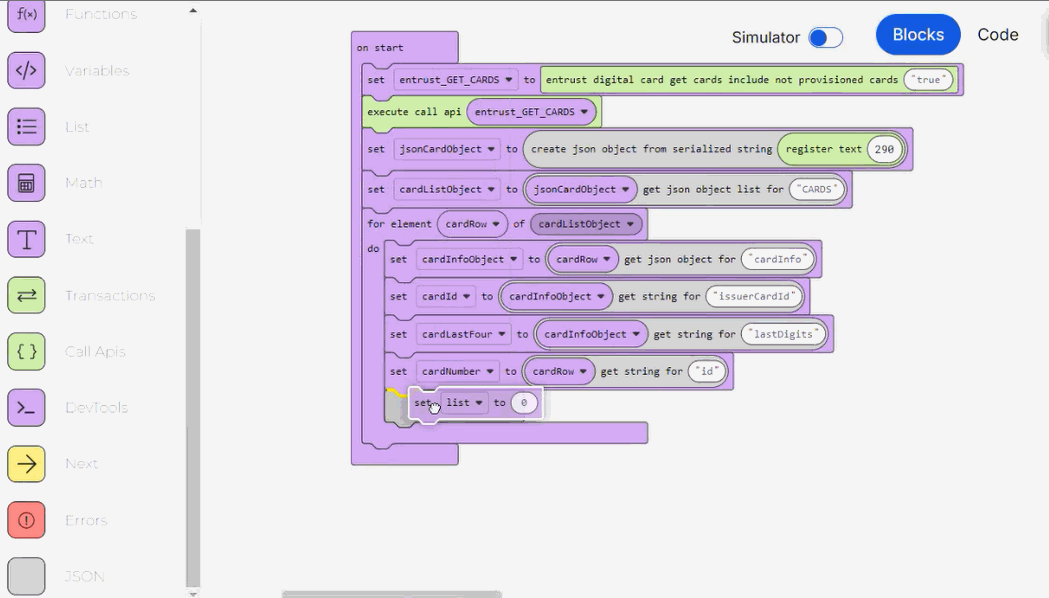This screenshot has width=1049, height=598.
Task: Switch to the Code view
Action: coord(997,34)
